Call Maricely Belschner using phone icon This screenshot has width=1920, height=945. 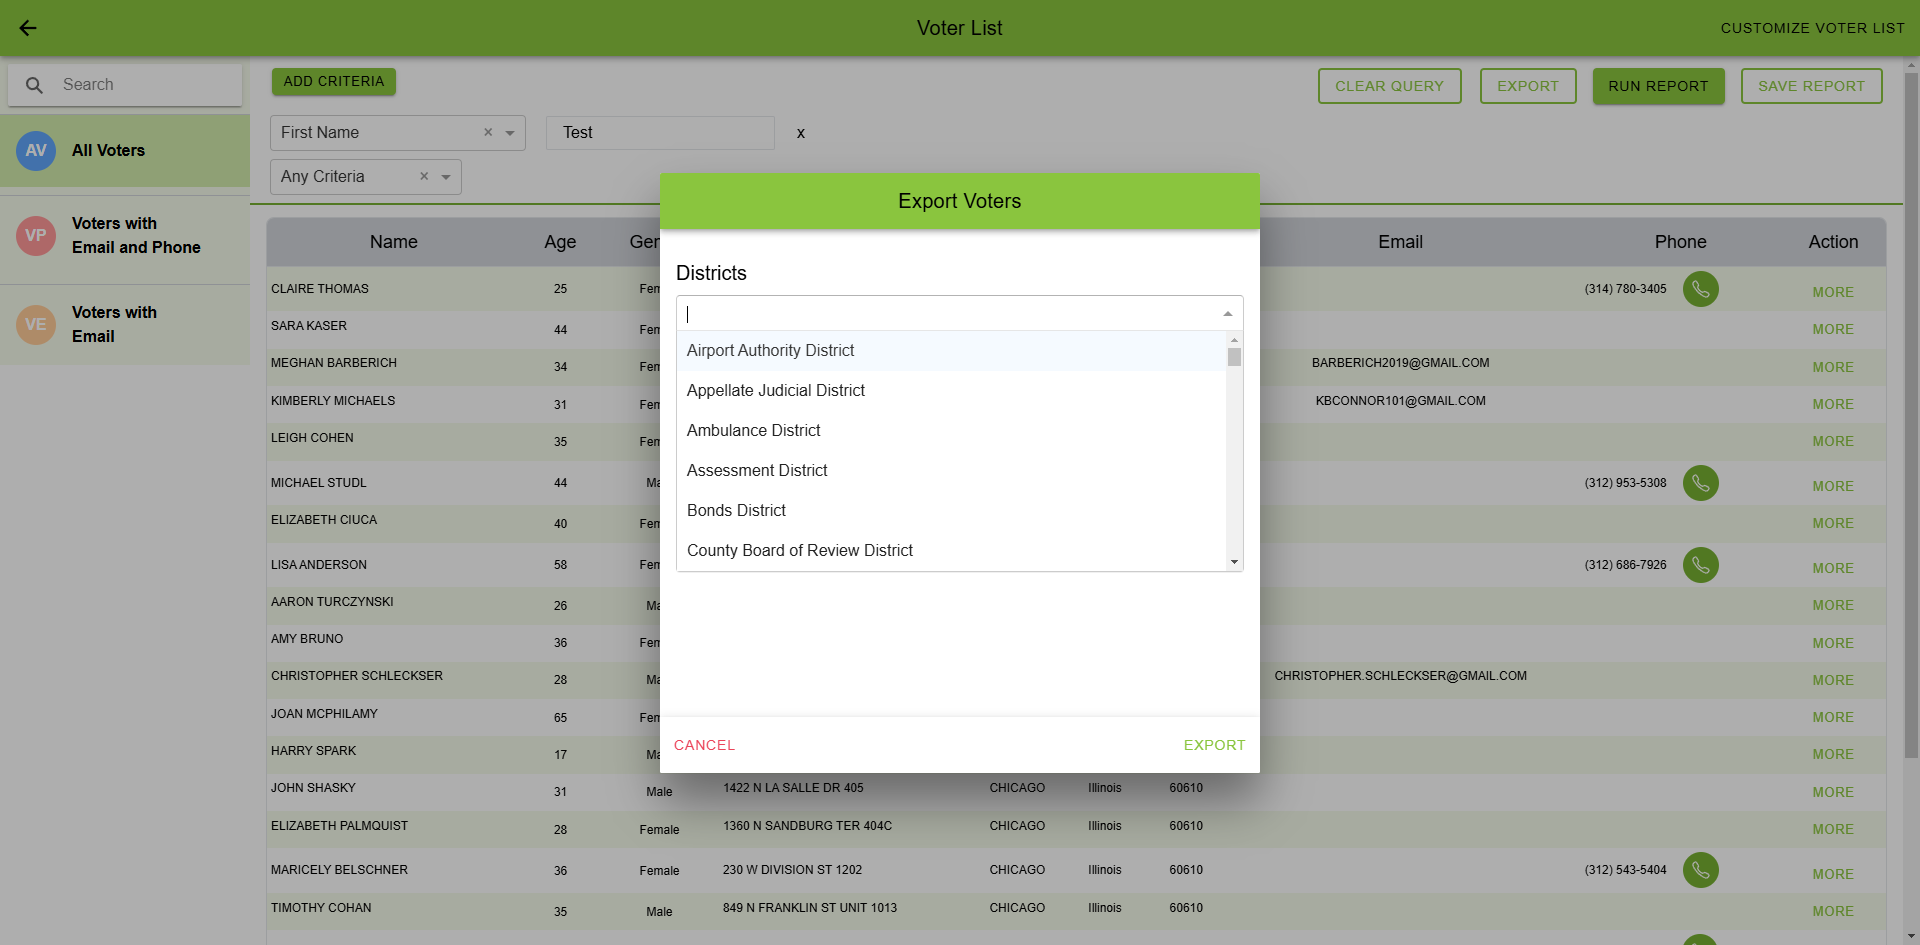1700,870
